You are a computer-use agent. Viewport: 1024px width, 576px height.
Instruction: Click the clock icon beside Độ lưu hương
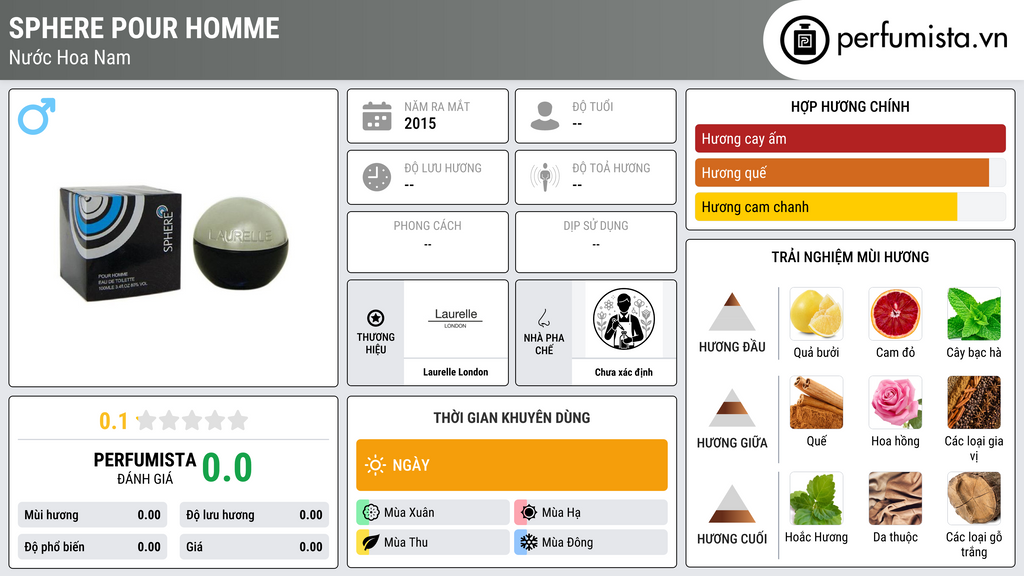(x=377, y=177)
